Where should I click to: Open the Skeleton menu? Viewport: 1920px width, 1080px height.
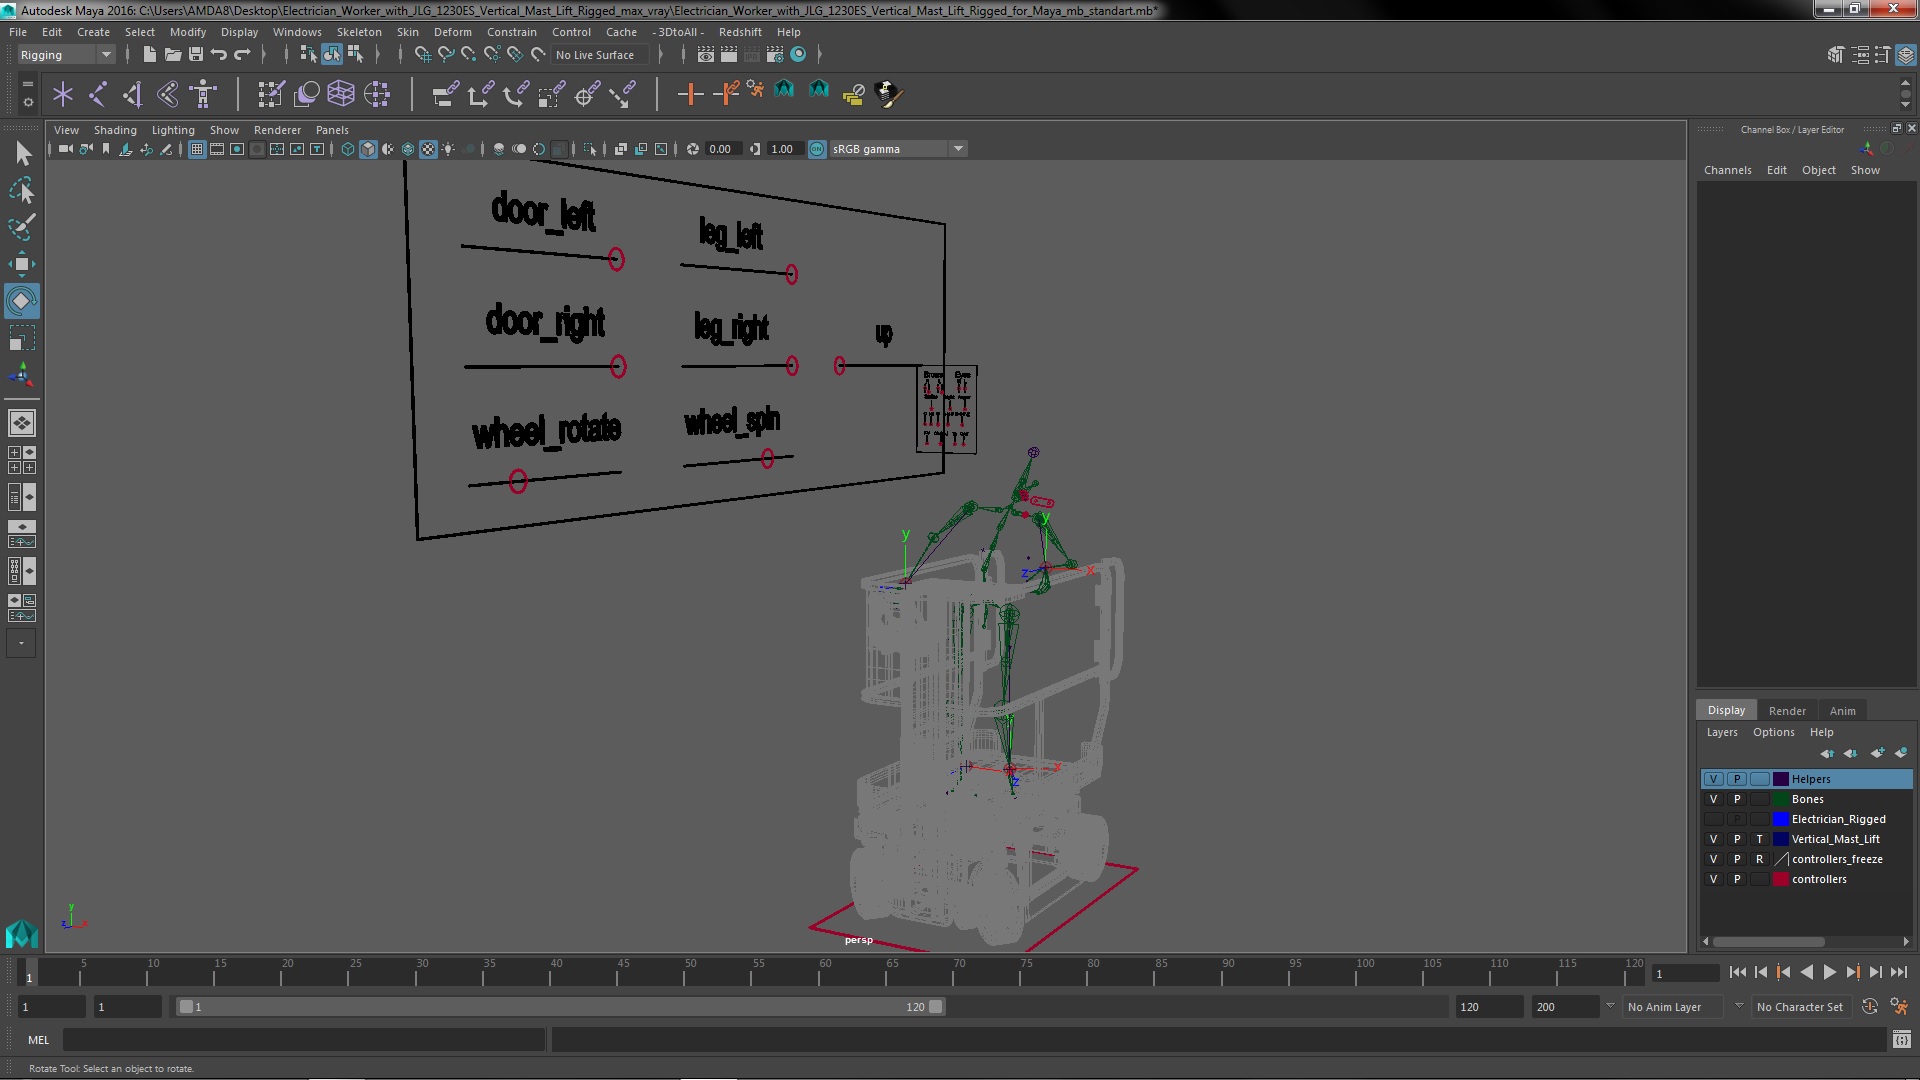pos(359,32)
